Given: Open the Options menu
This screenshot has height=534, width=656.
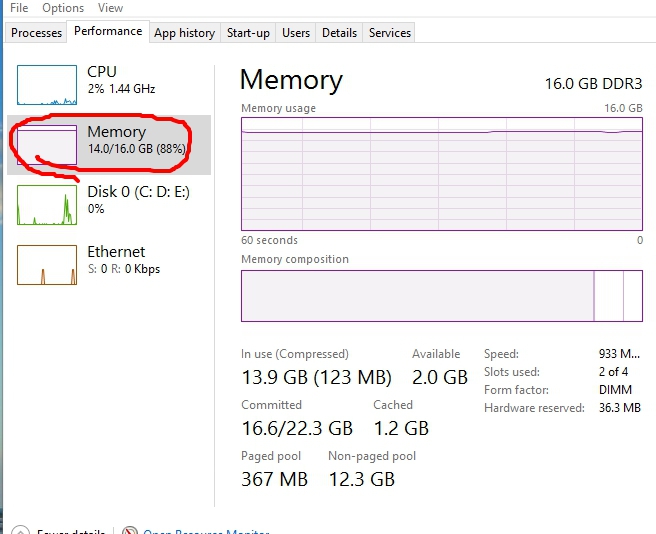Looking at the screenshot, I should coord(63,8).
